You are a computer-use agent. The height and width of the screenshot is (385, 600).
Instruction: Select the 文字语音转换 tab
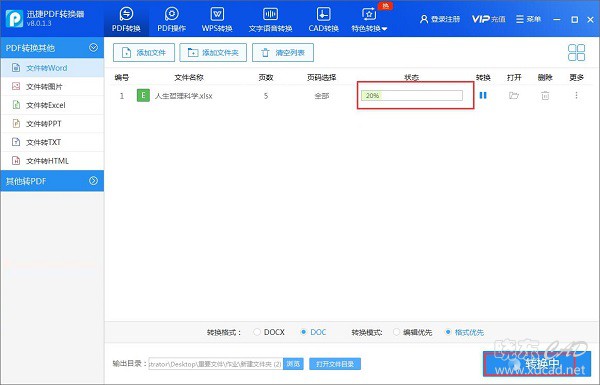(x=270, y=19)
